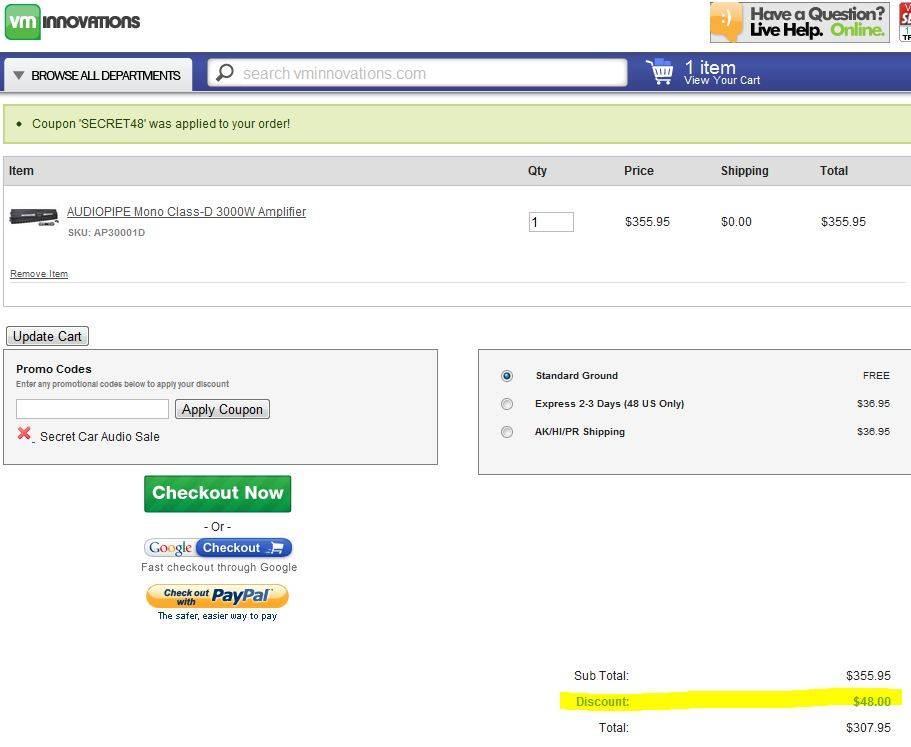The image size is (911, 747).
Task: Click the shopping cart icon
Action: click(x=659, y=71)
